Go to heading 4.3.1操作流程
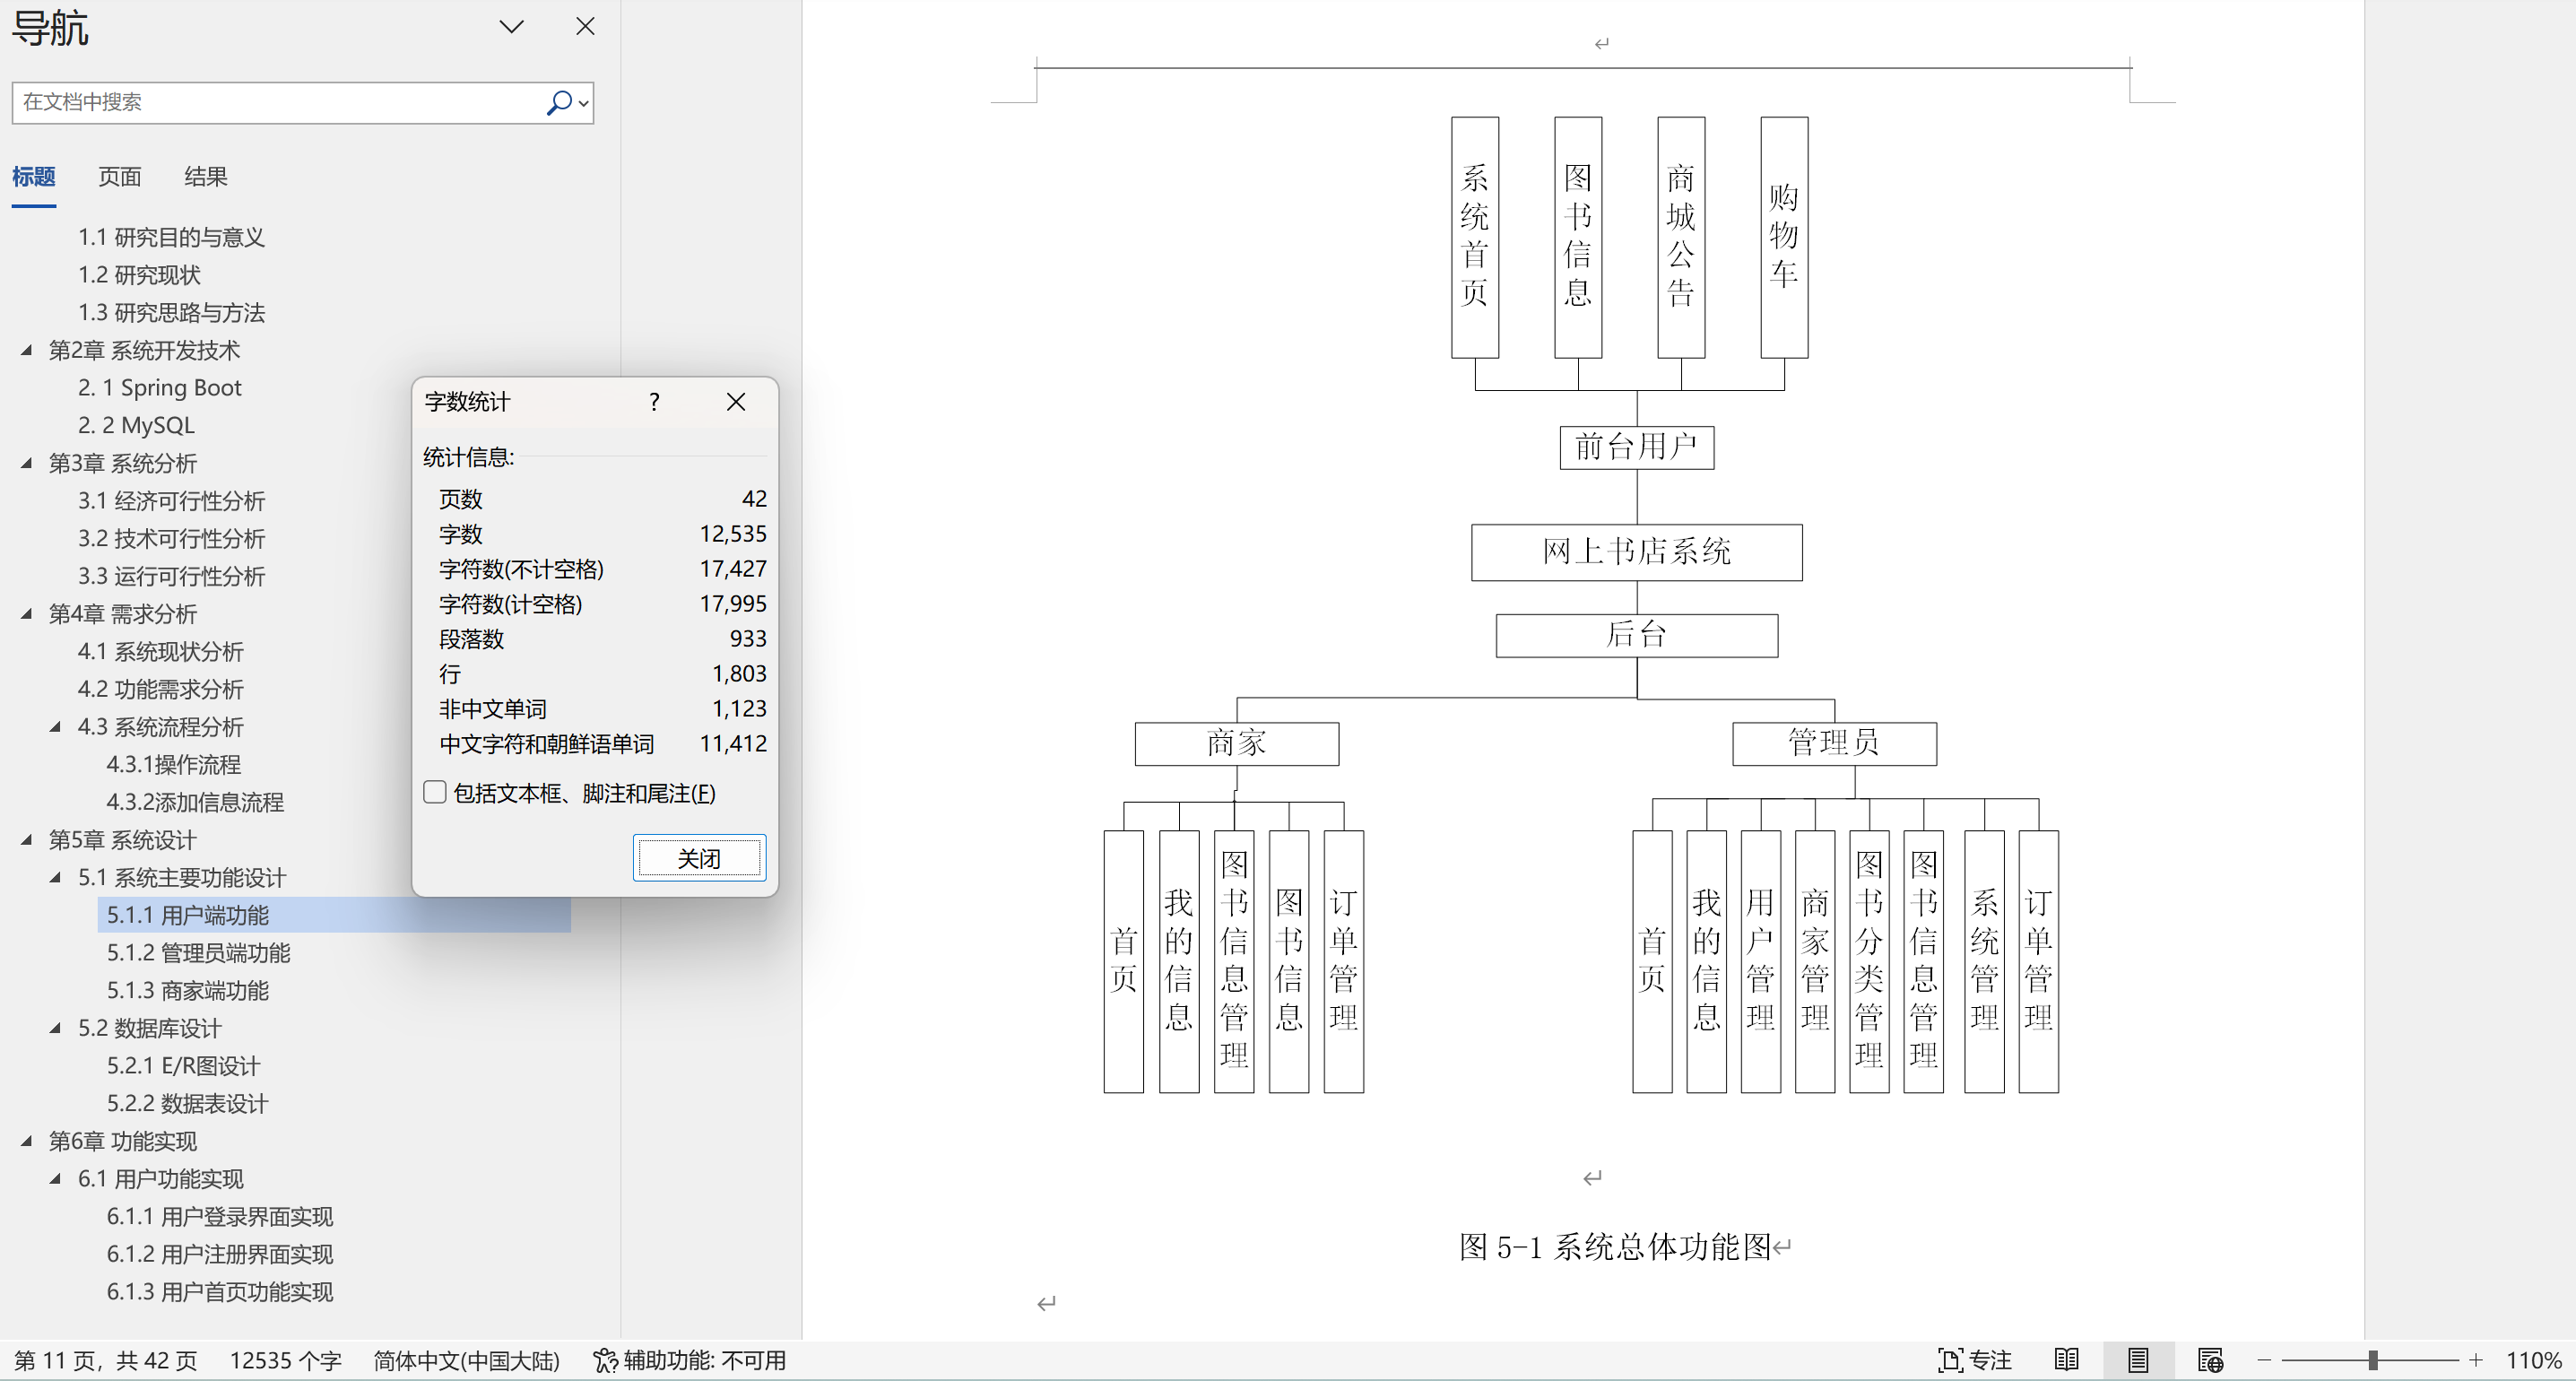The height and width of the screenshot is (1381, 2576). [x=173, y=765]
